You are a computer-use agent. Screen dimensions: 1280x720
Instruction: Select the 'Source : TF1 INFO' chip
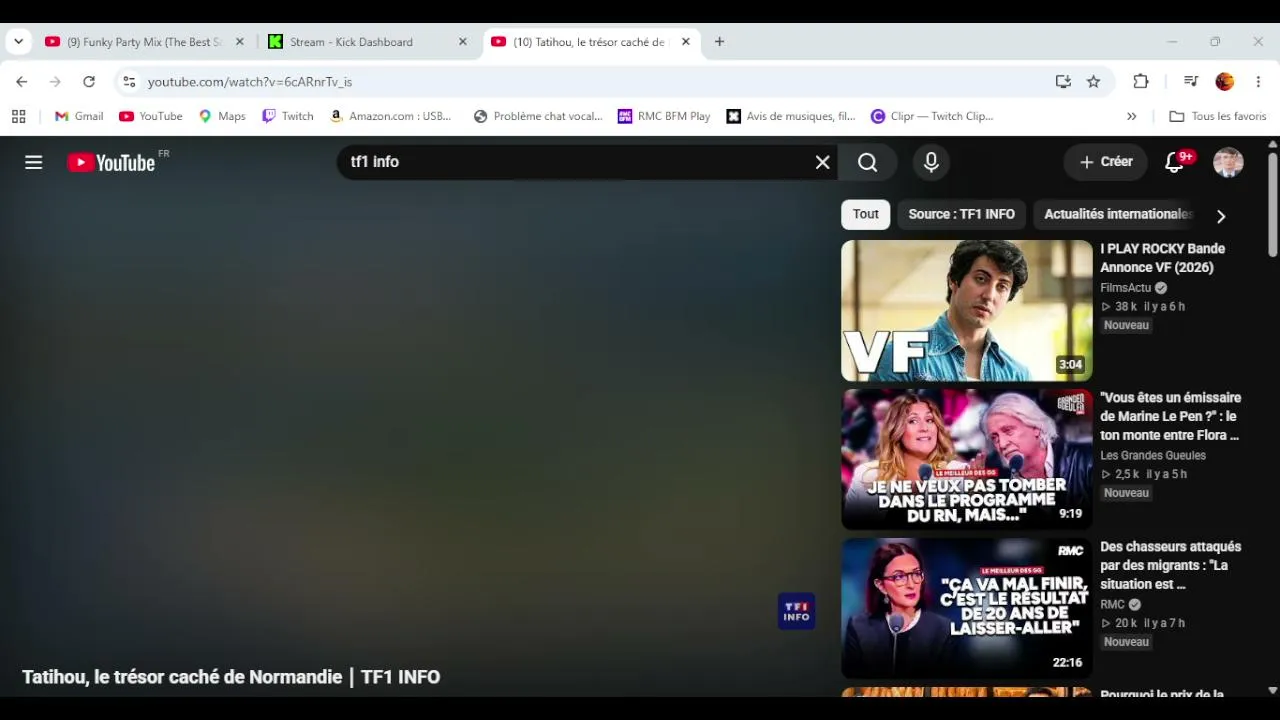pyautogui.click(x=961, y=214)
